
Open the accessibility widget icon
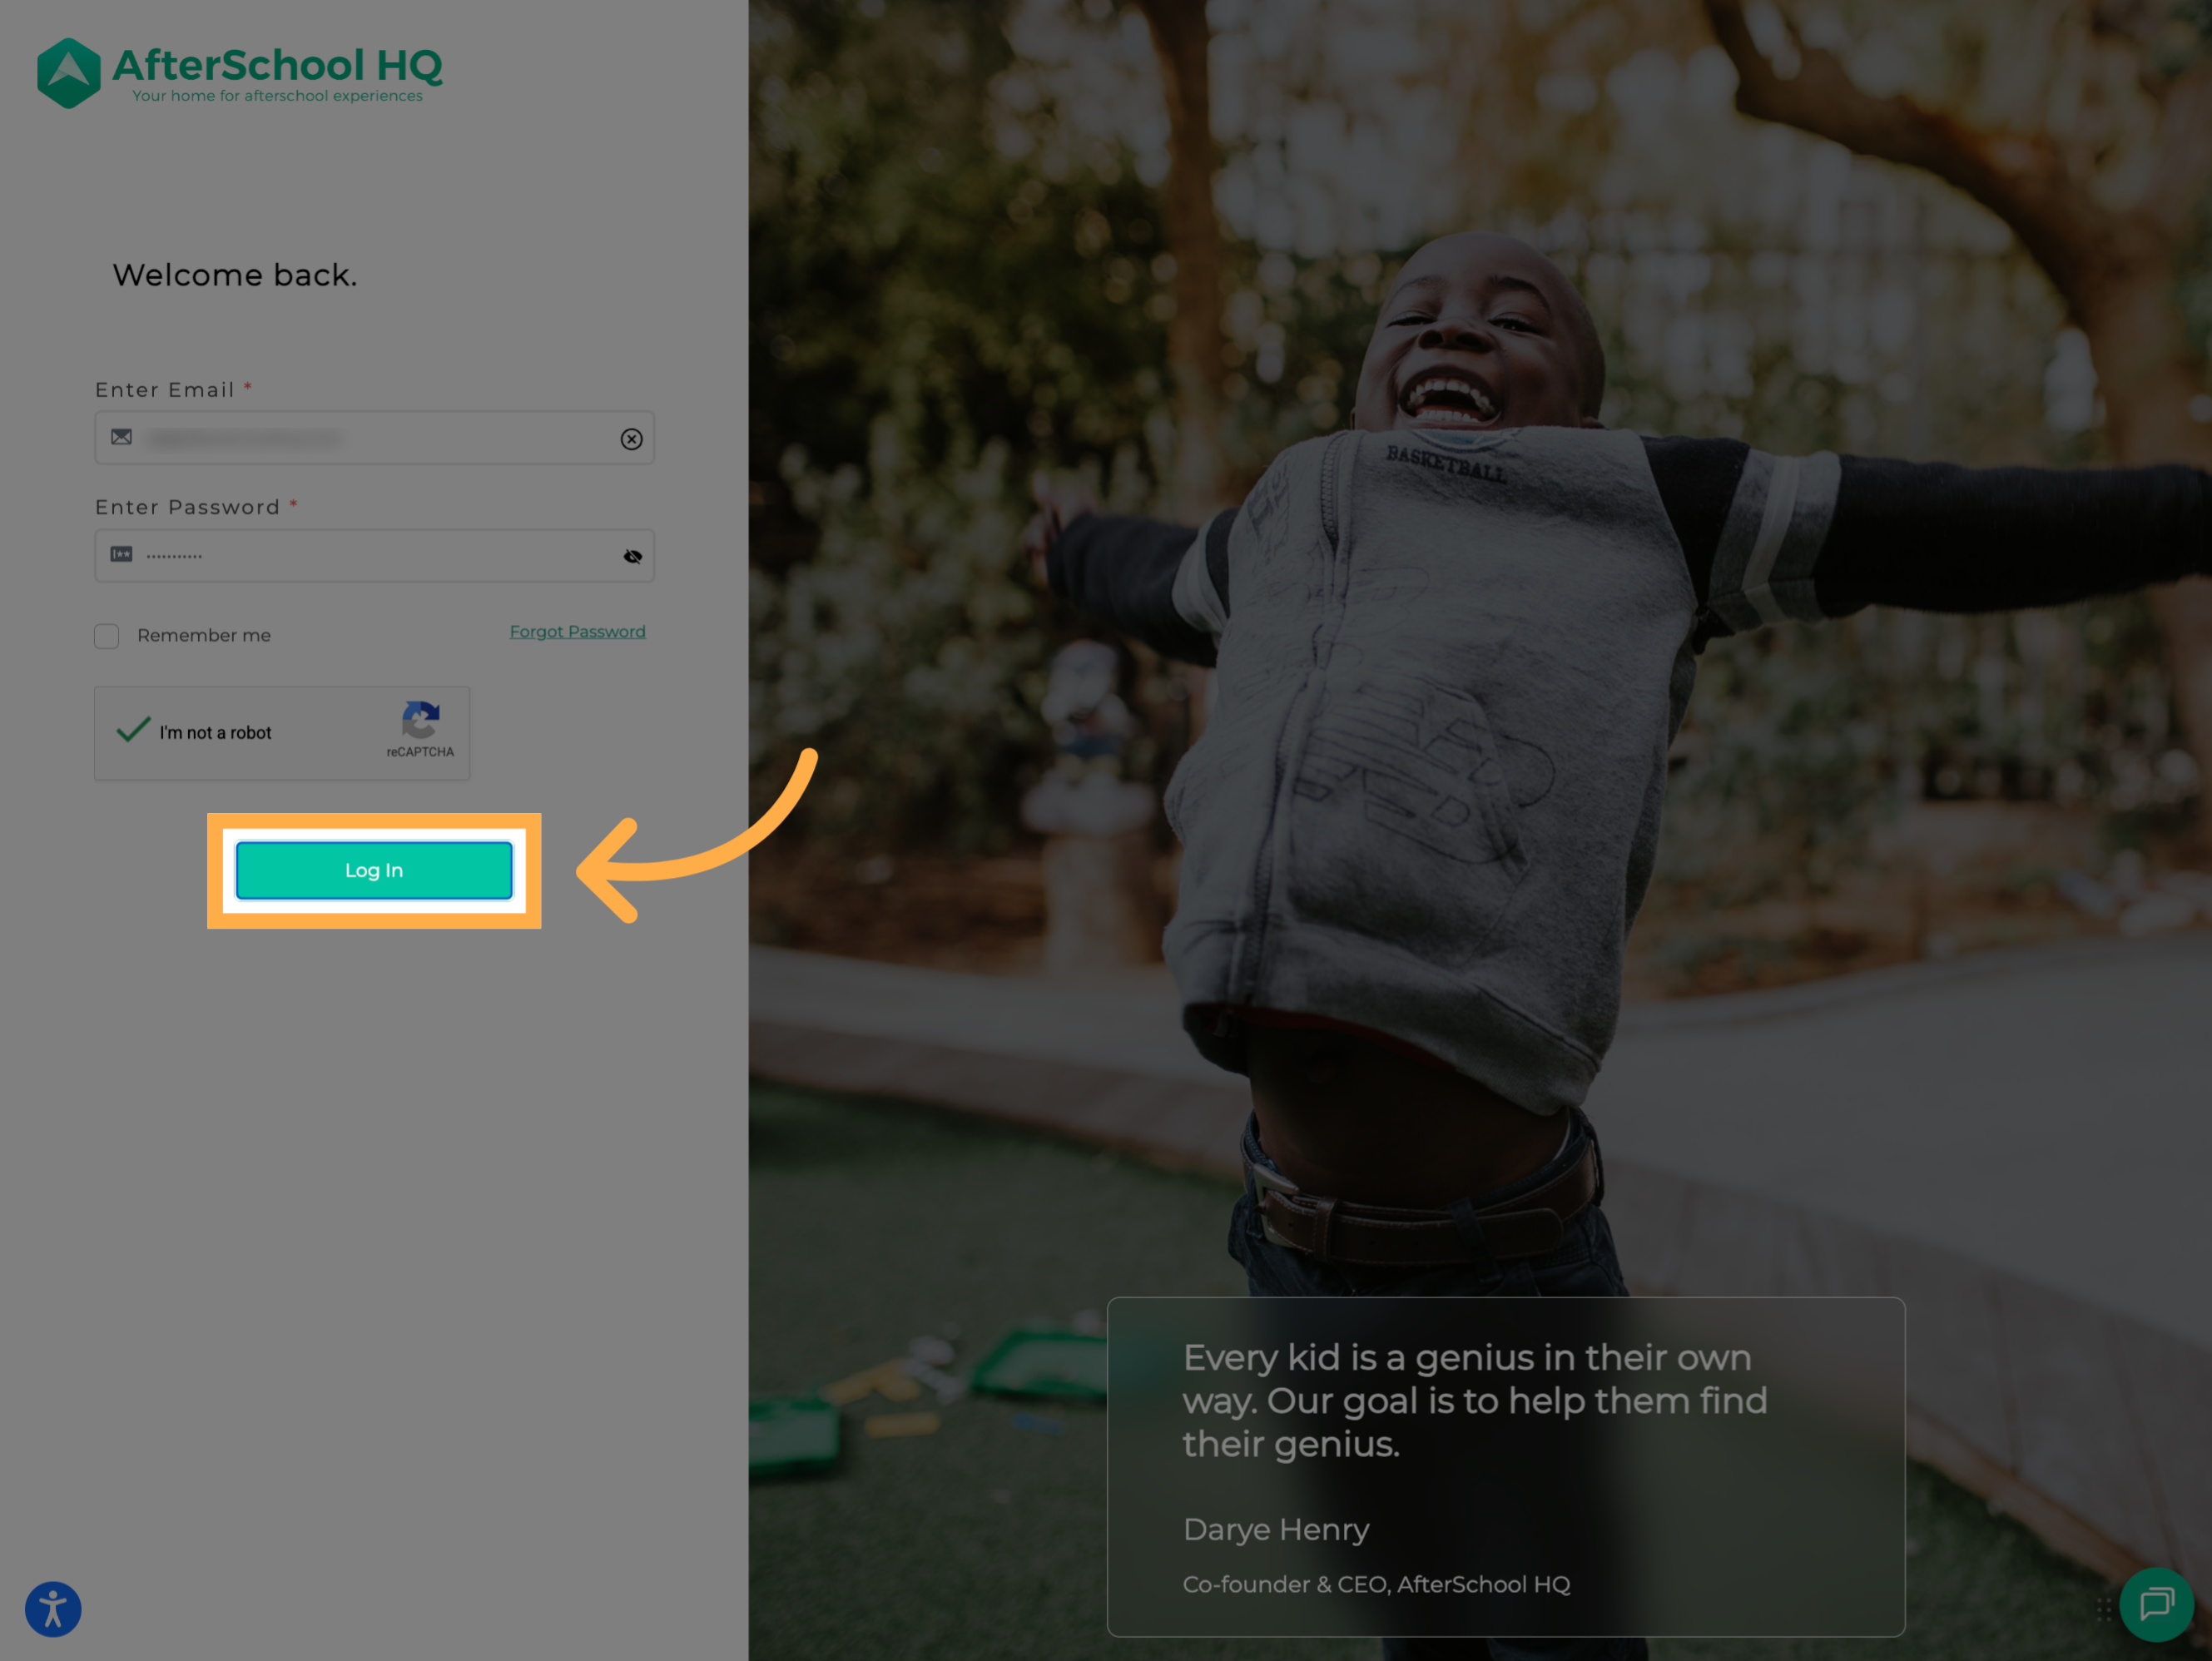[53, 1609]
